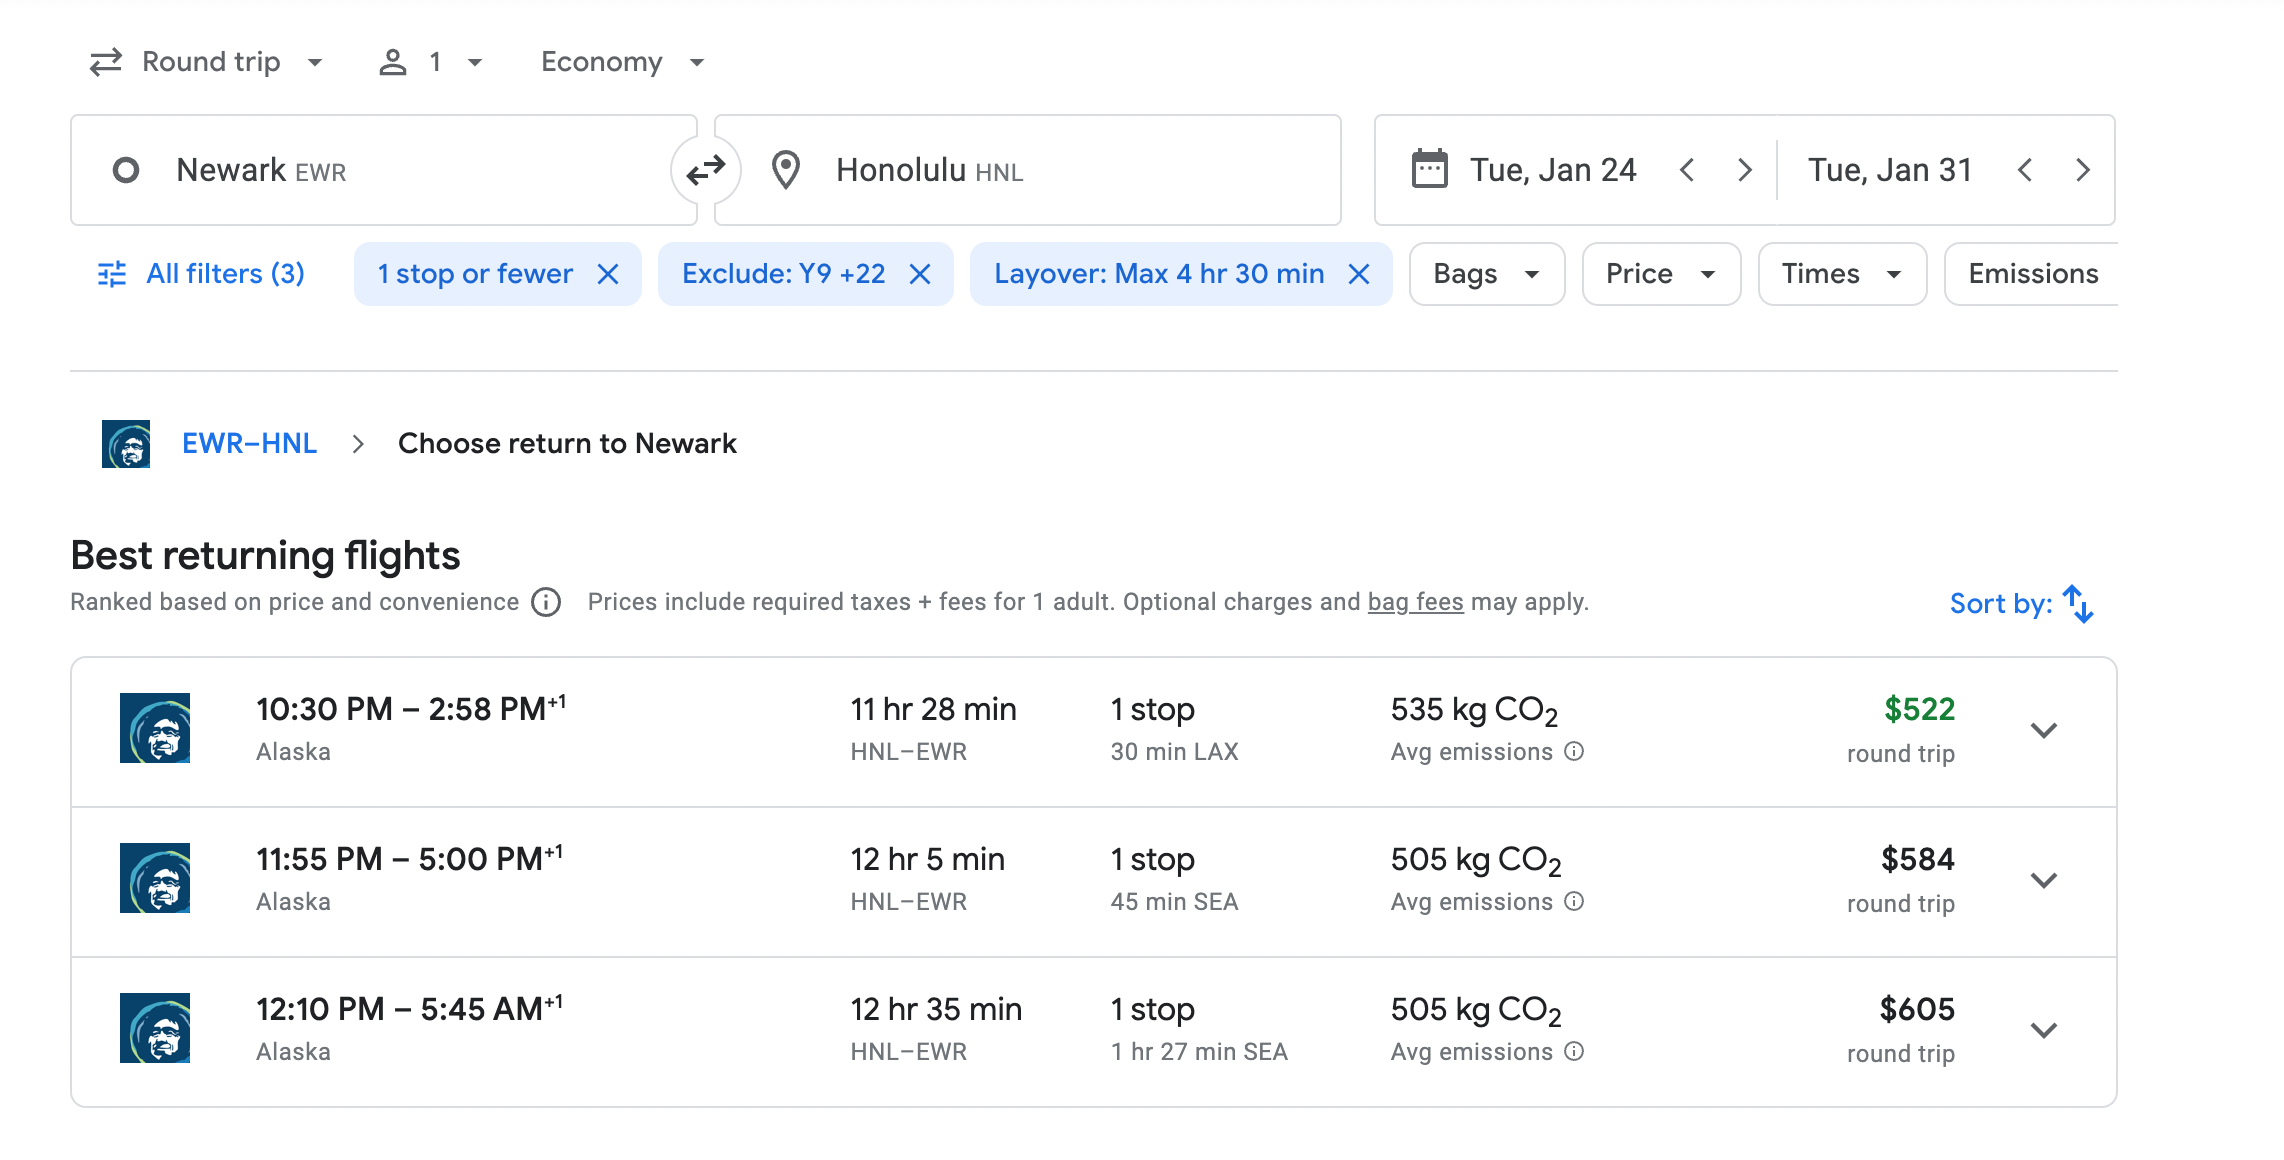Expand the 12:10 PM Alaska flight details

[2044, 1030]
